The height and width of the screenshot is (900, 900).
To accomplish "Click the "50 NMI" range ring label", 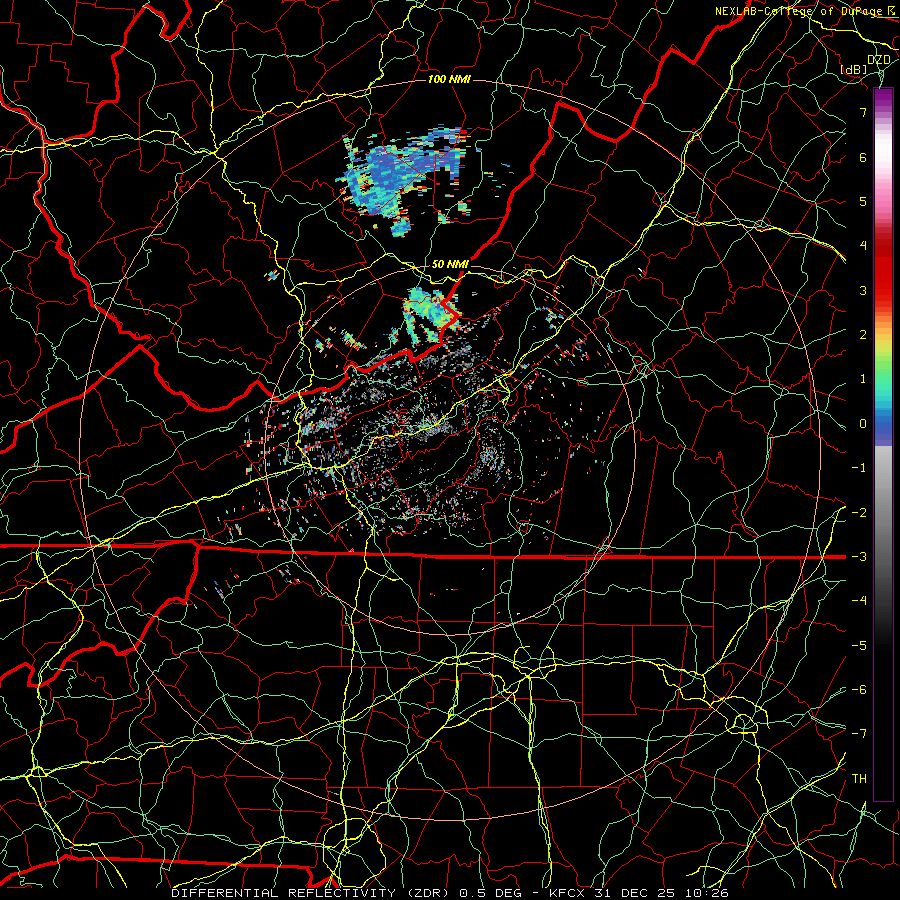I will tap(450, 264).
